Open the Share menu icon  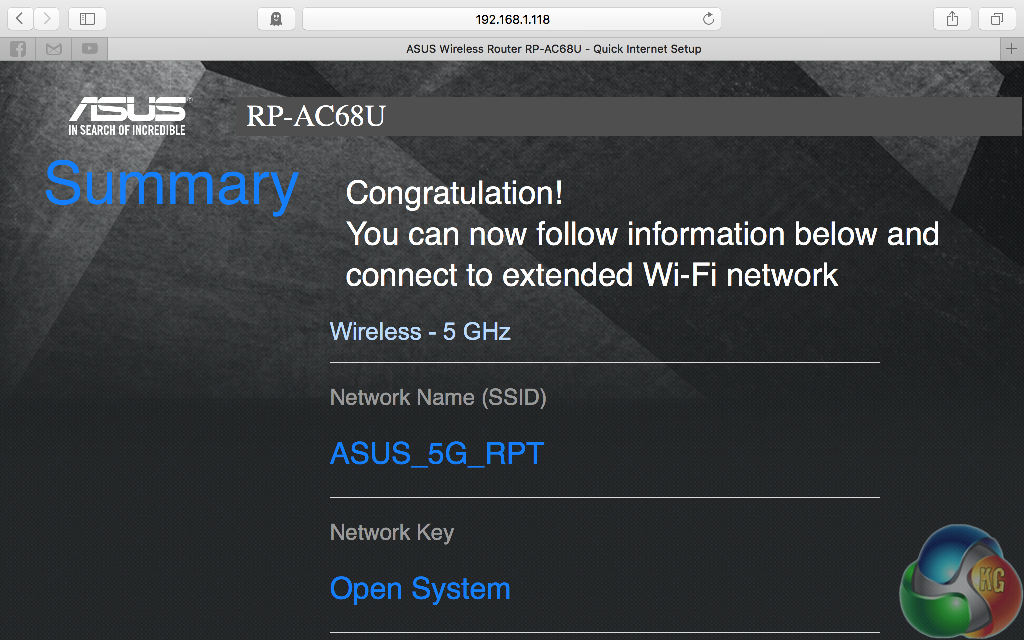[952, 19]
